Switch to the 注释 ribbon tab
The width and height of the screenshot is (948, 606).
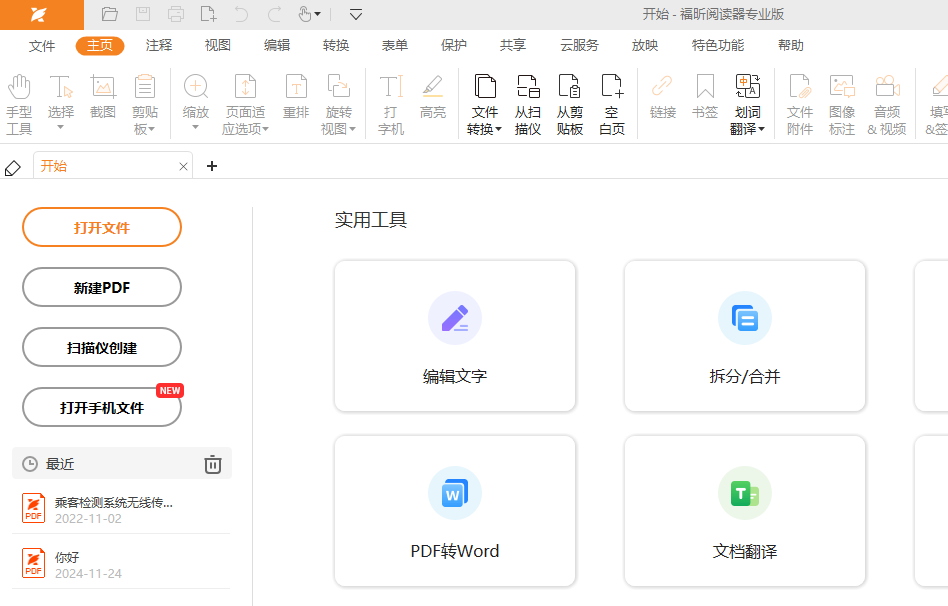[159, 45]
